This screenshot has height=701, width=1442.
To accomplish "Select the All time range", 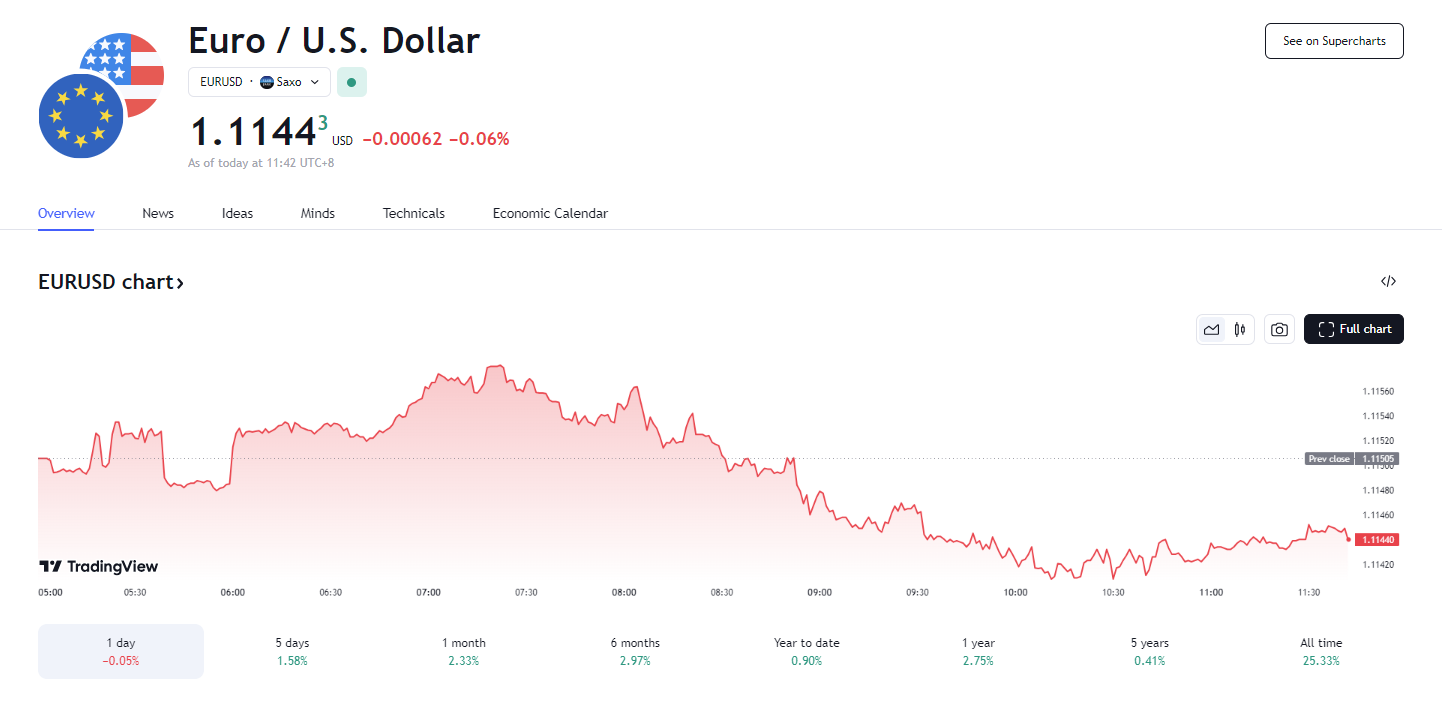I will 1321,651.
